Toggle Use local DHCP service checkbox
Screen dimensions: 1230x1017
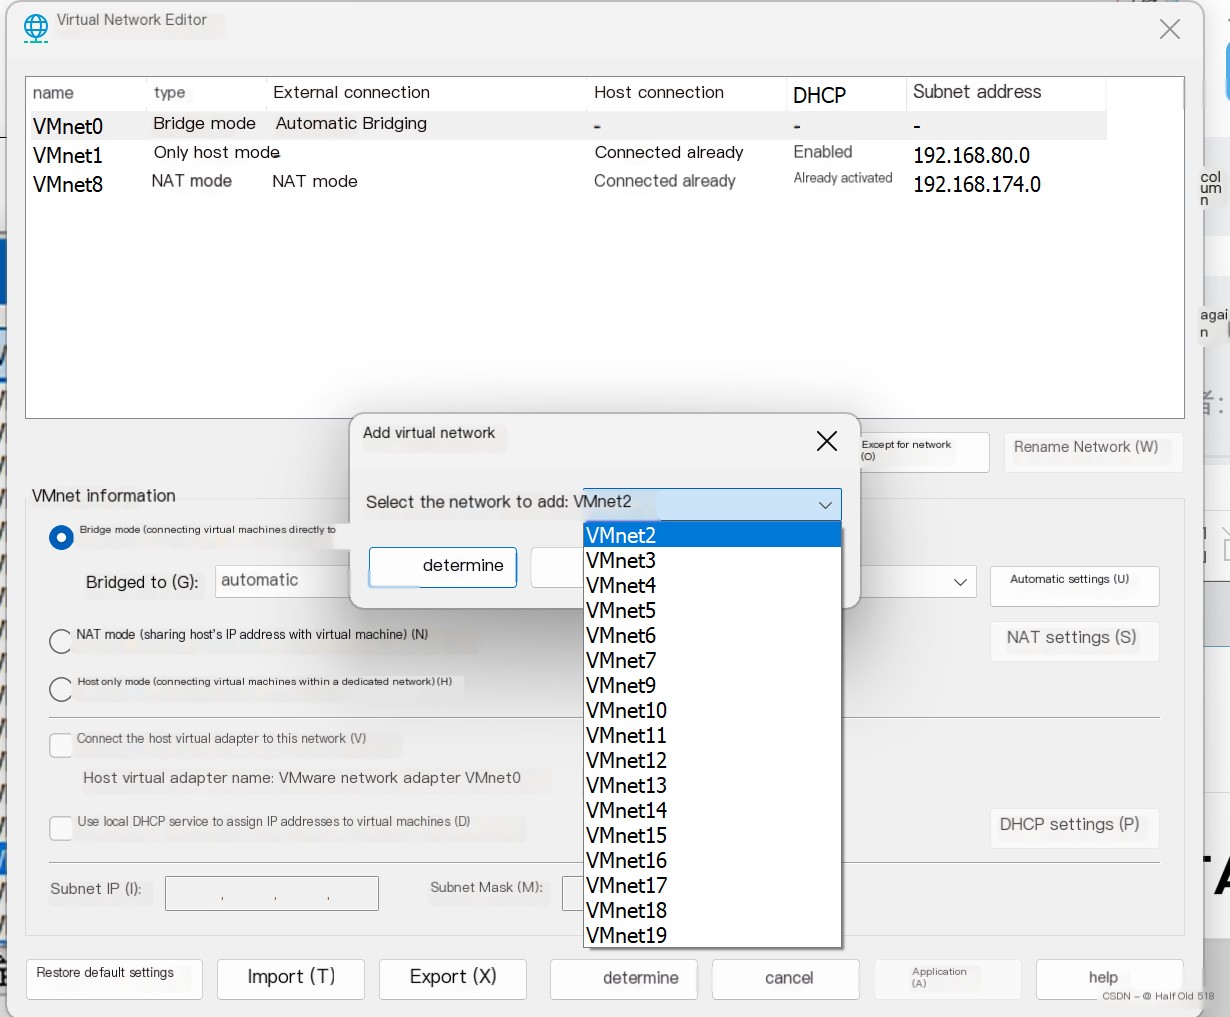tap(61, 828)
